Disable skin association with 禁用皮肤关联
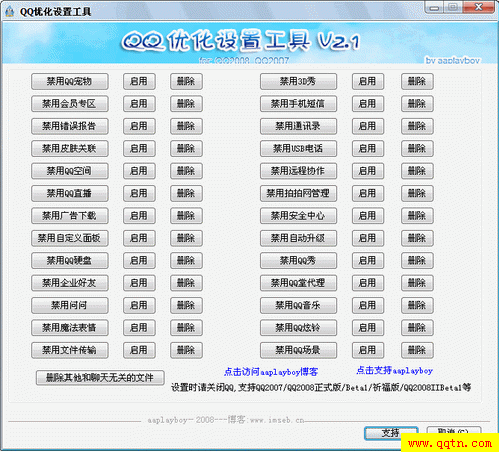 (x=70, y=148)
